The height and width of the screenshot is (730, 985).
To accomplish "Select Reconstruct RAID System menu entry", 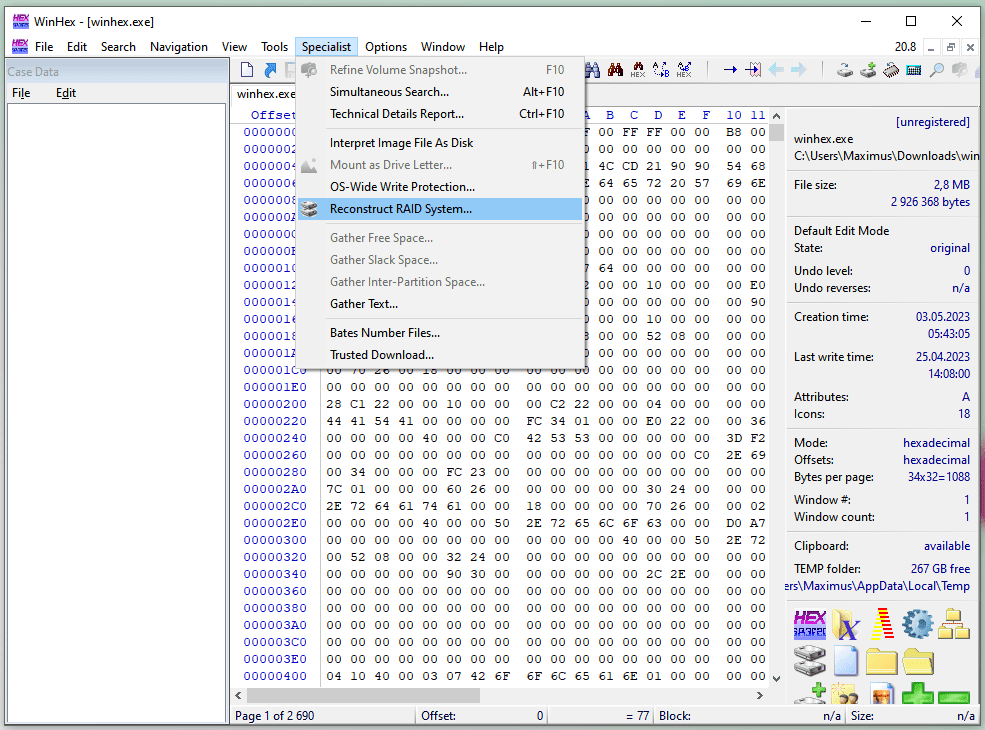I will 400,209.
